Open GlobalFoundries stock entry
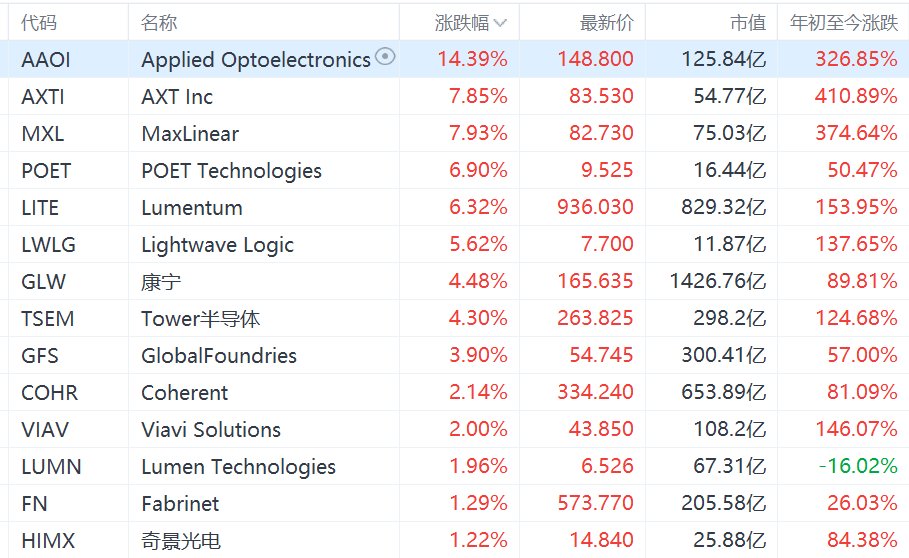 (x=454, y=356)
